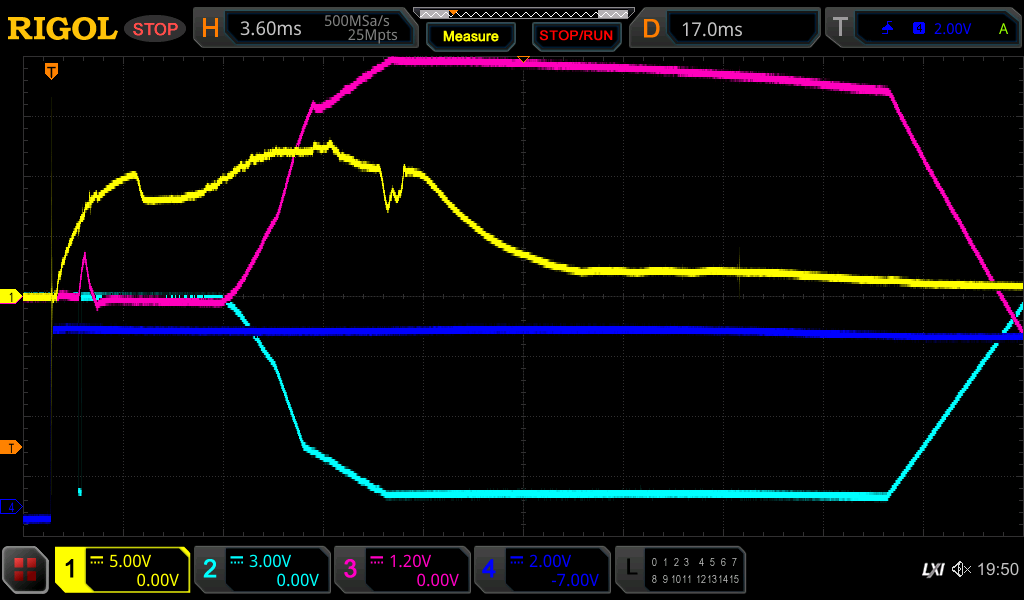Toggle channel 3 magenta 1.20V label

(x=402, y=570)
